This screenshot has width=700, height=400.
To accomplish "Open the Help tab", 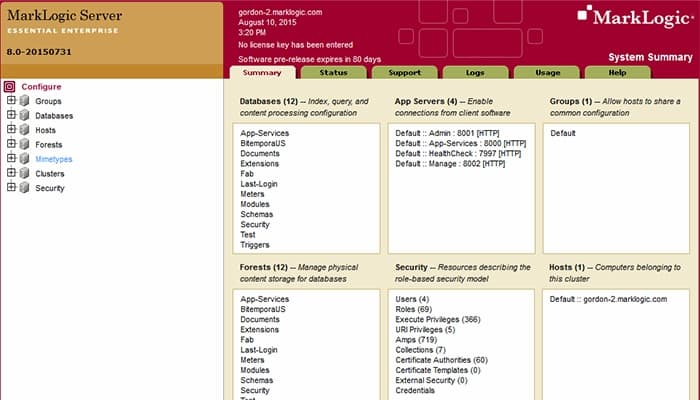I will (618, 72).
